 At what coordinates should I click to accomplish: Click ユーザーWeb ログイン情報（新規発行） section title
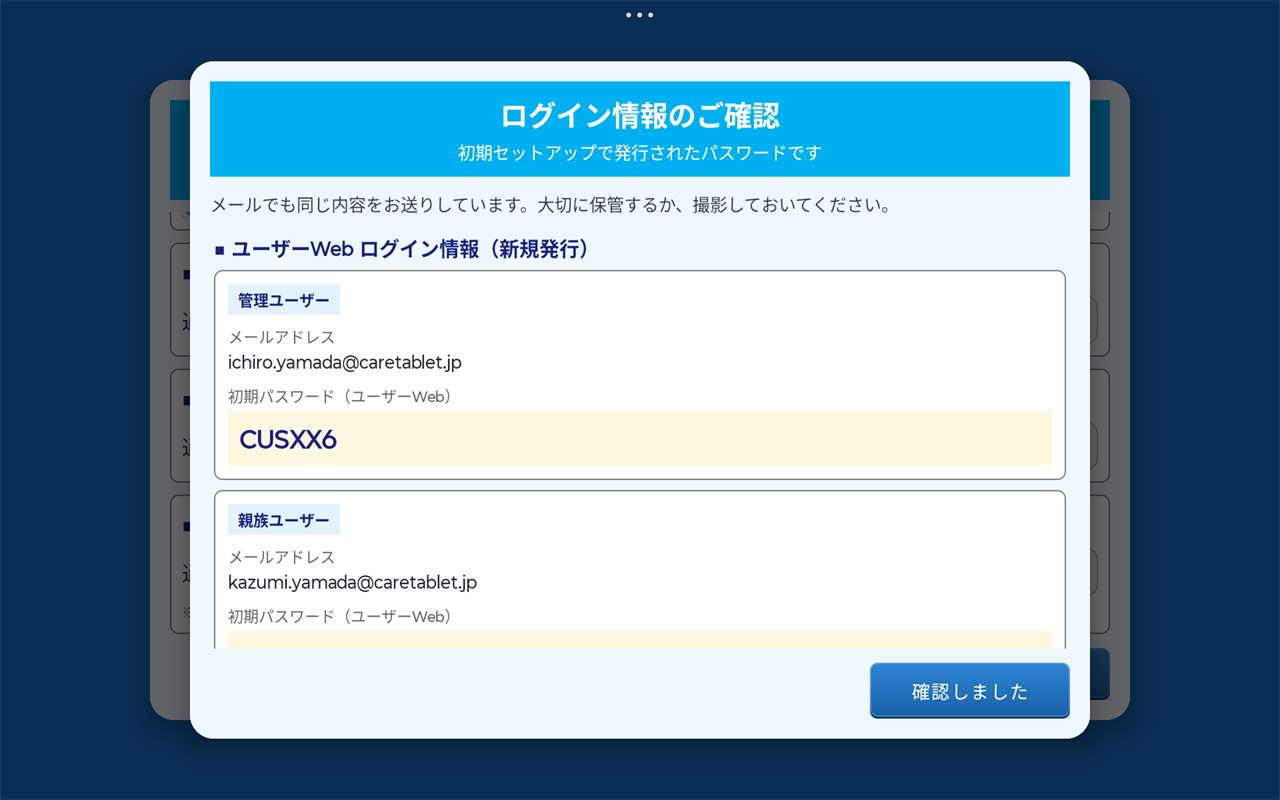(403, 250)
